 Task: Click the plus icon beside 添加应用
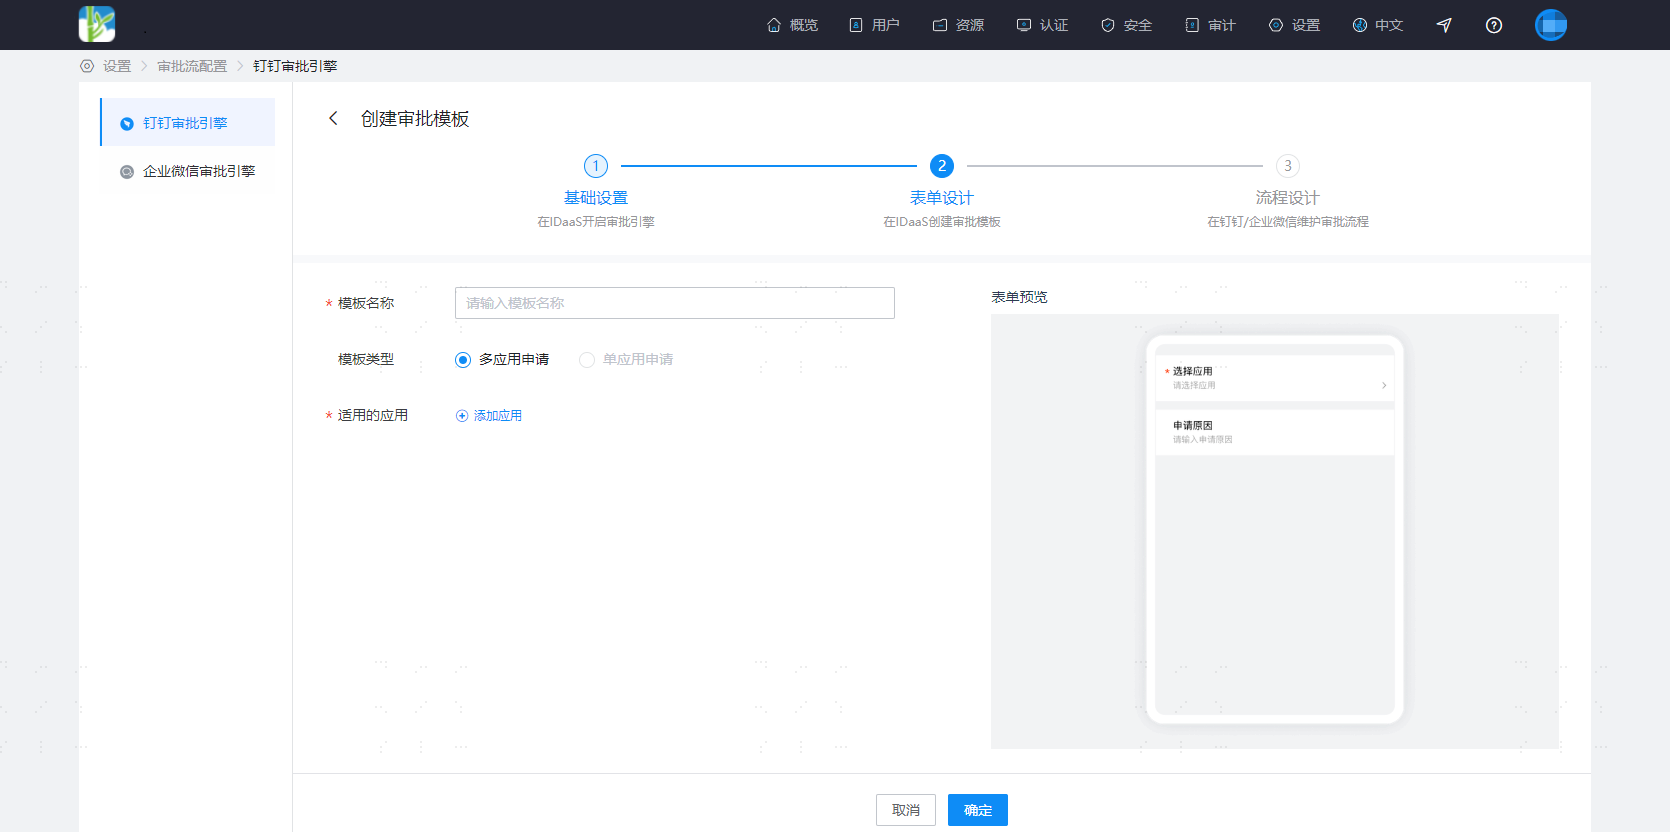(462, 416)
